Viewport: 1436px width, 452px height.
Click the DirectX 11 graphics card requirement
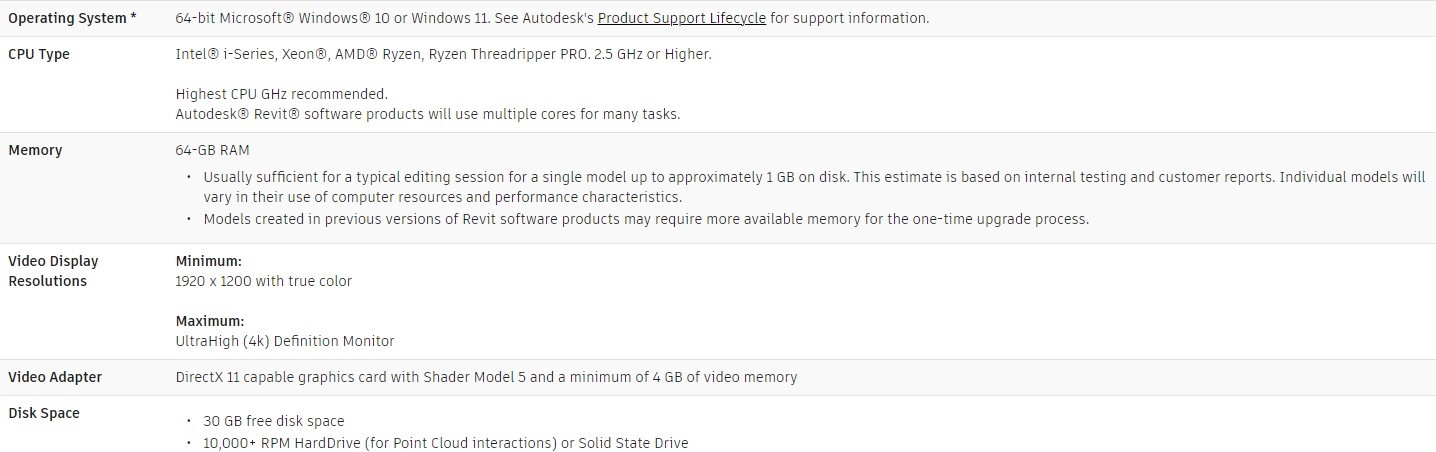pos(486,377)
